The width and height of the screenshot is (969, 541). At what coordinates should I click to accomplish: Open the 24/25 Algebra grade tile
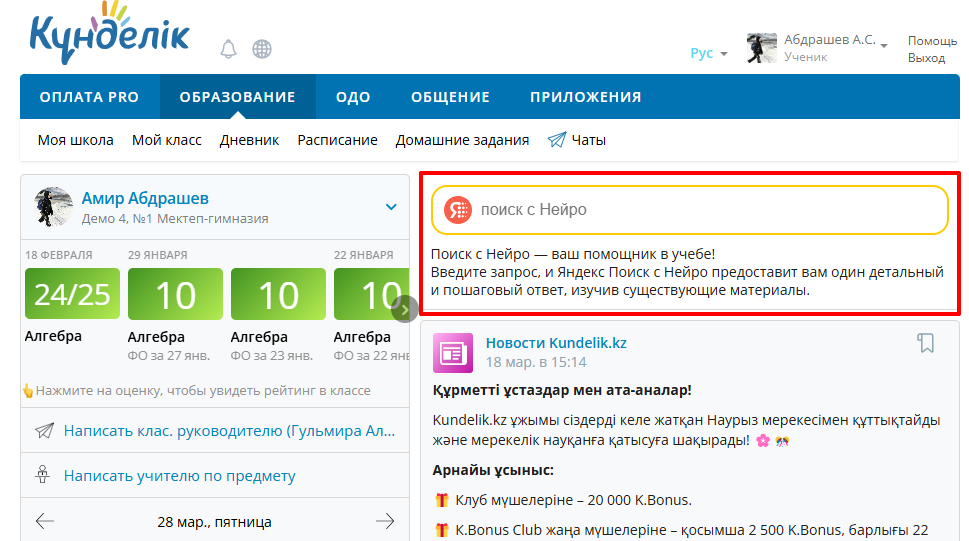coord(72,294)
